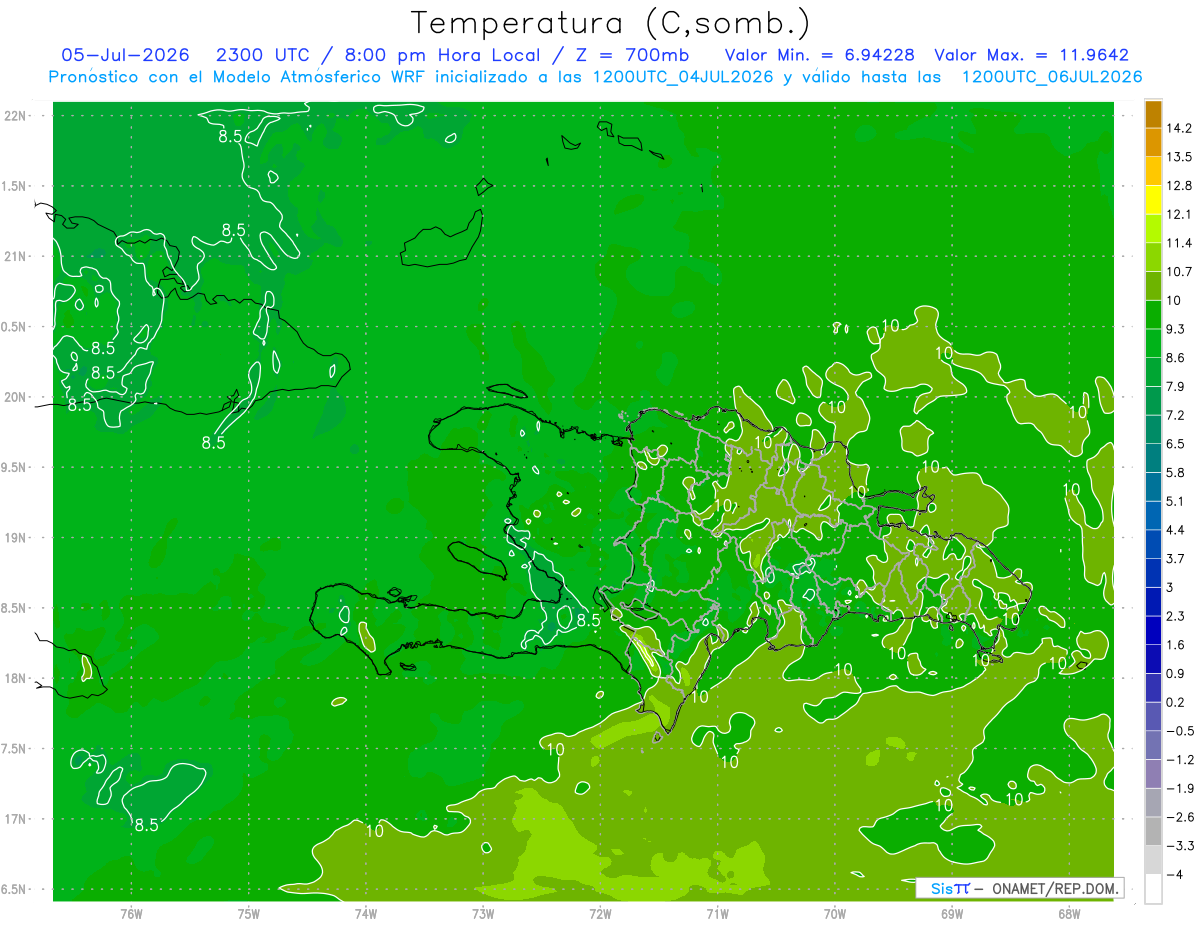Click the longitude label '68W'
This screenshot has height=927, width=1200.
[x=1068, y=914]
